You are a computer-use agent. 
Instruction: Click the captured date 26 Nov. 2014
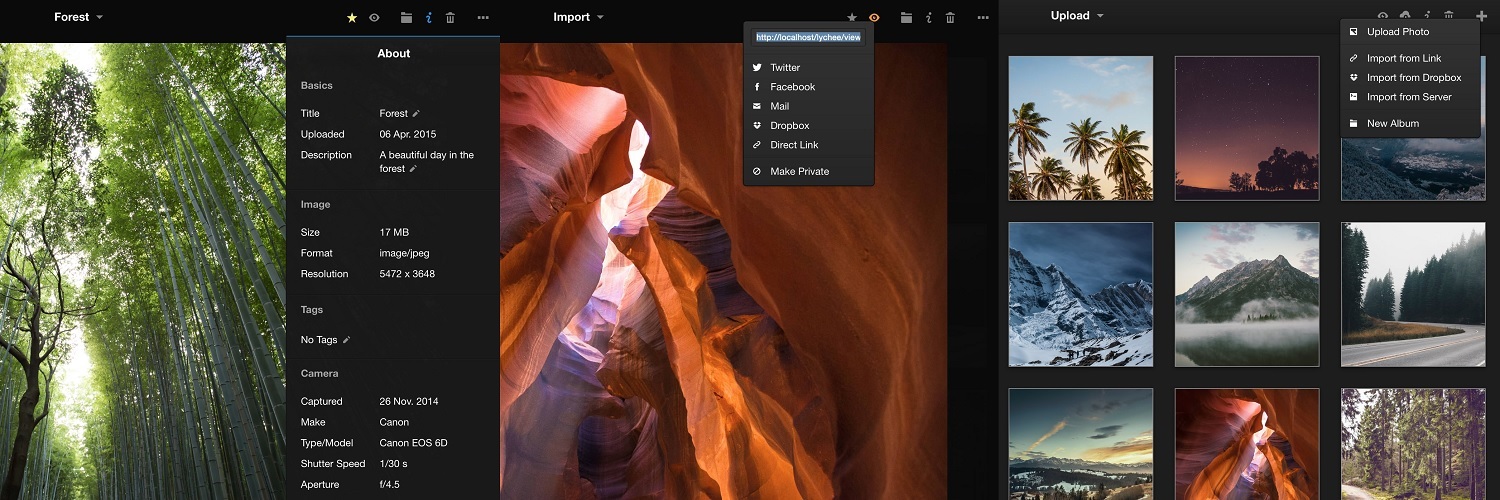point(410,402)
